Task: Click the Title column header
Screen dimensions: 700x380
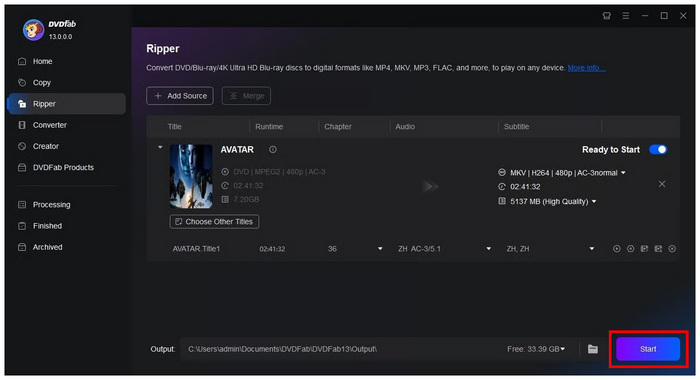Action: tap(175, 127)
